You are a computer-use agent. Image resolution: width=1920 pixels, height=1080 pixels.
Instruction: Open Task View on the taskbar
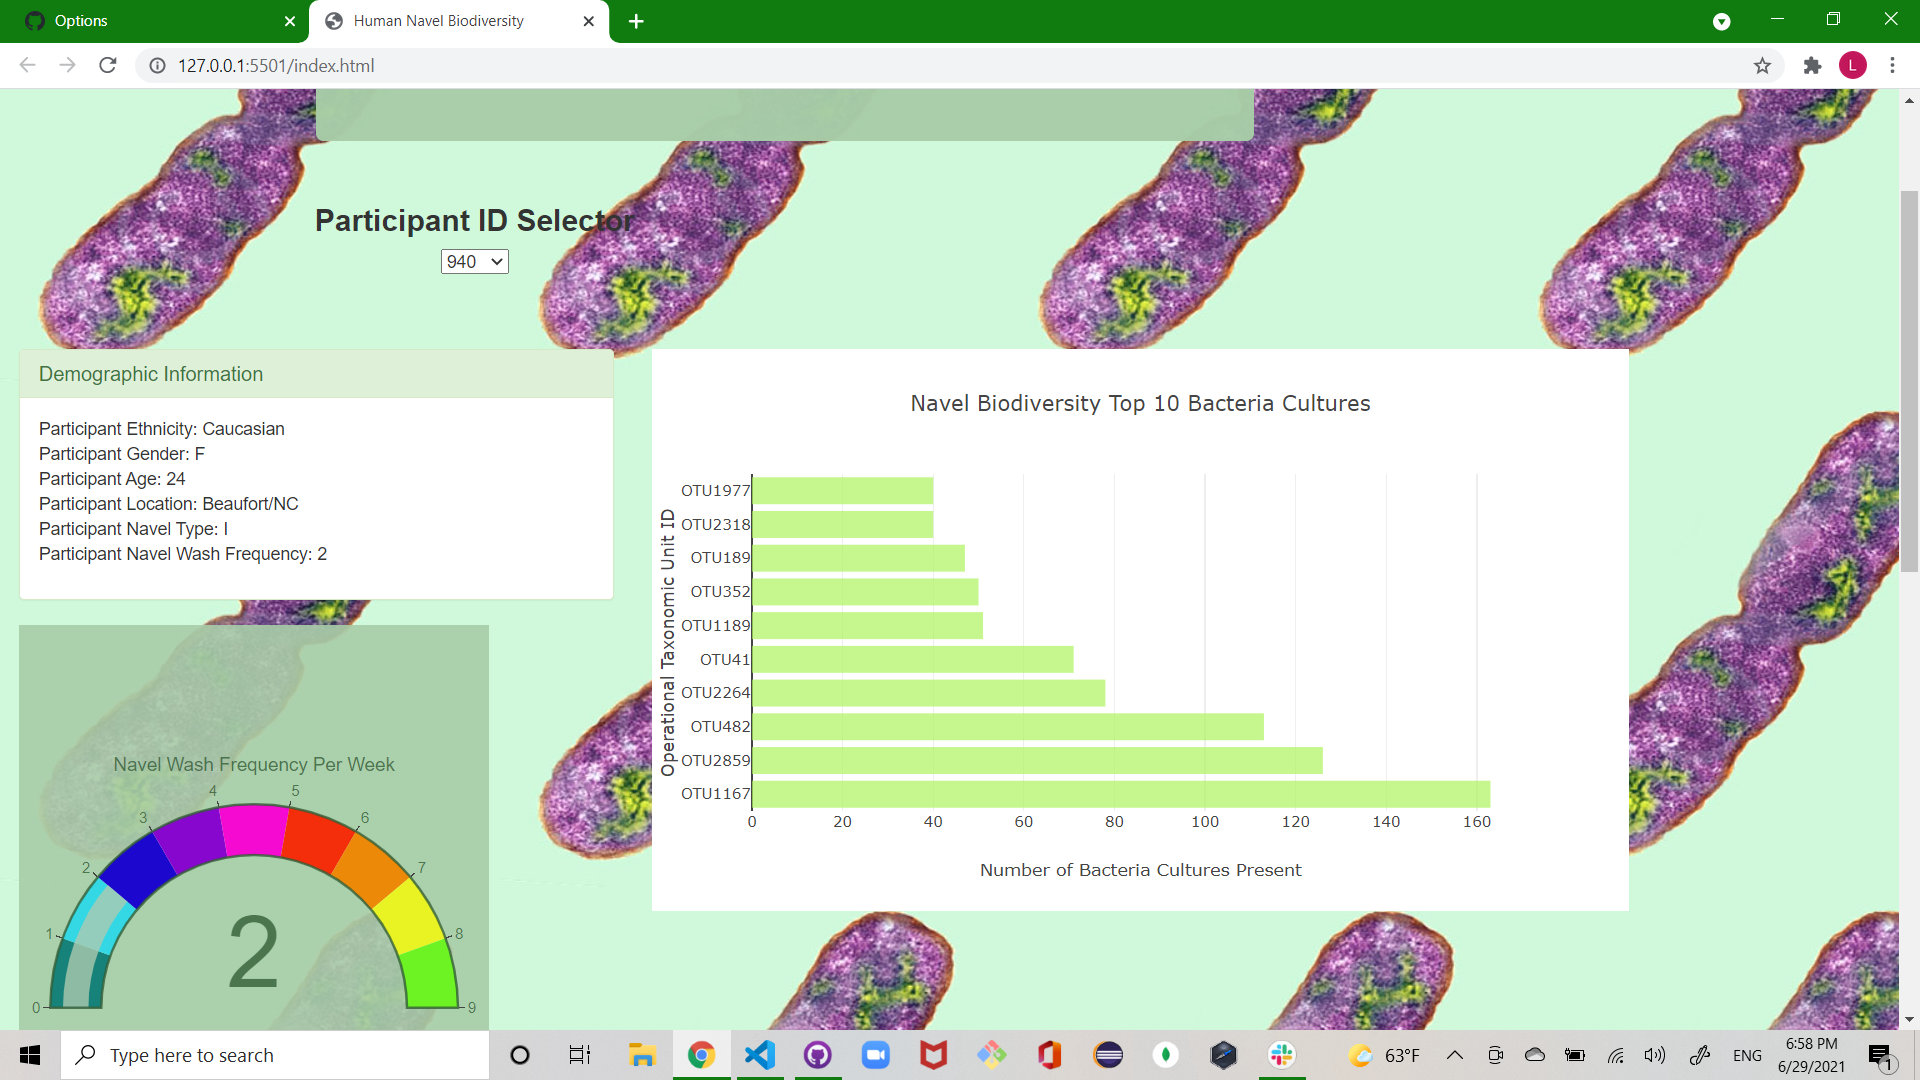[x=580, y=1055]
